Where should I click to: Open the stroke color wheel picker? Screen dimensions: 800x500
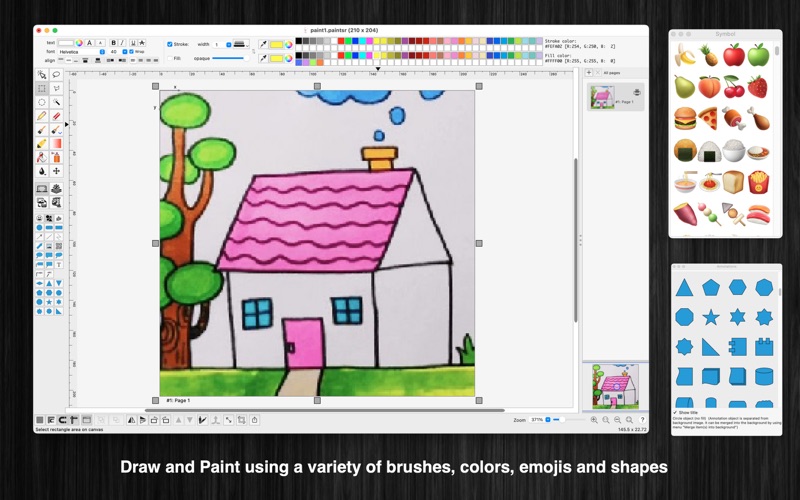point(289,44)
